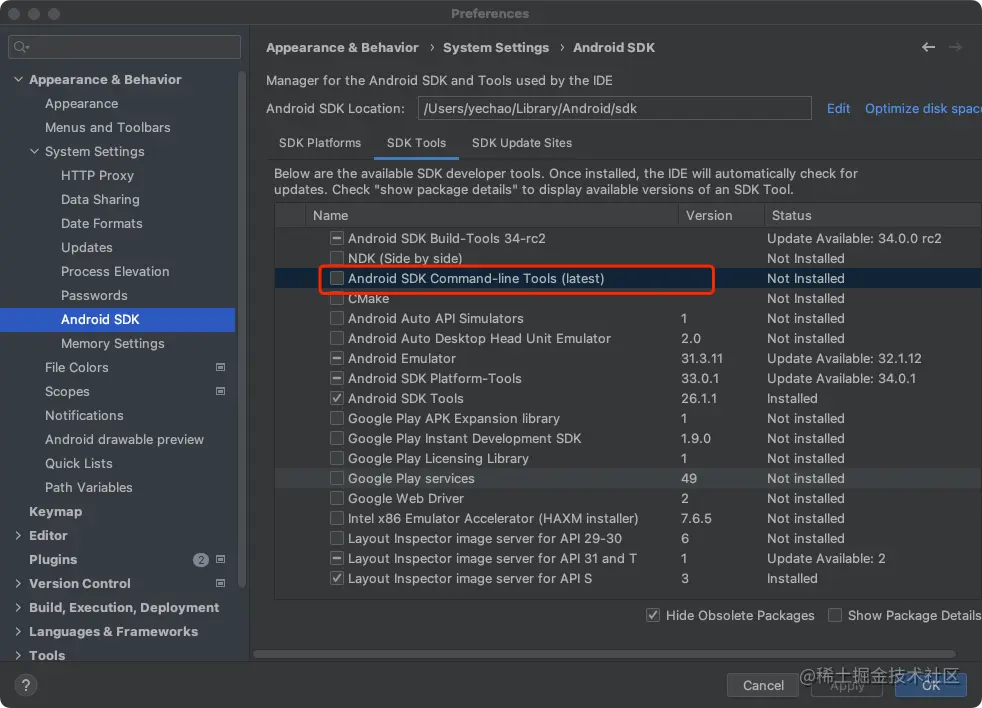This screenshot has height=708, width=982.
Task: Click the horizontal scrollbar at the bottom
Action: click(604, 653)
